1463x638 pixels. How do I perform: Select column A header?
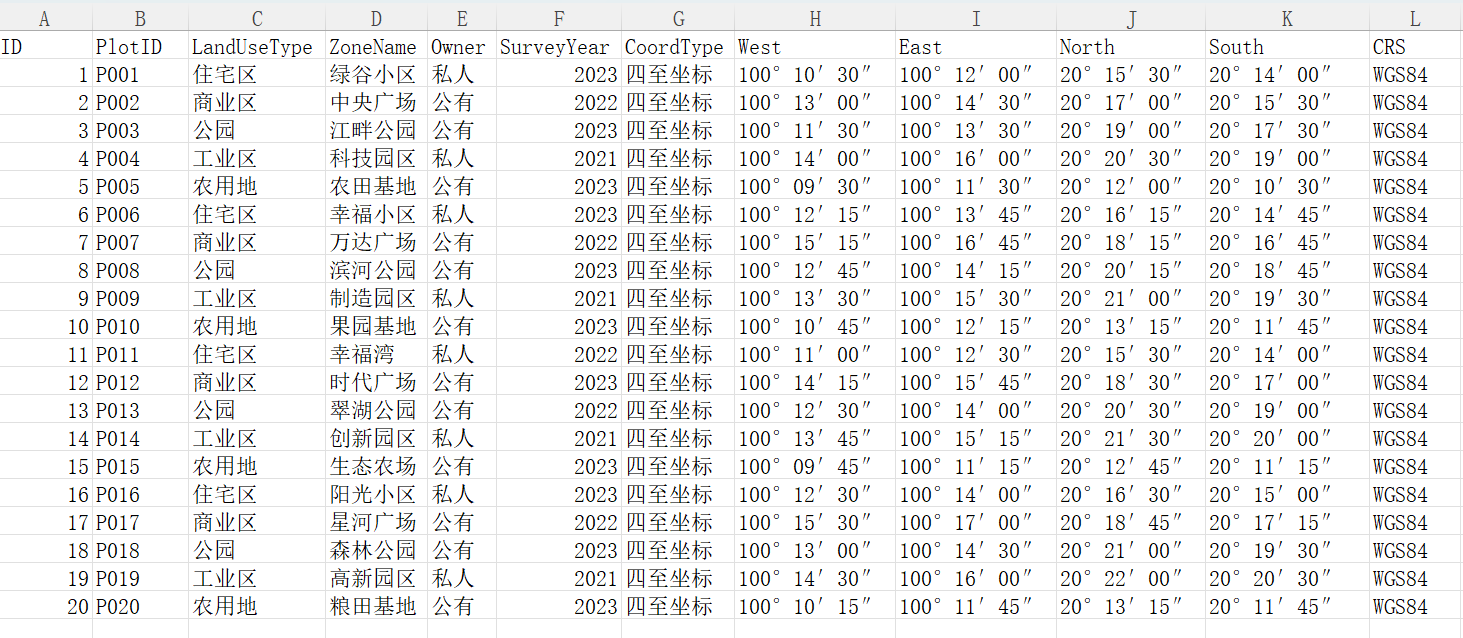tap(46, 18)
